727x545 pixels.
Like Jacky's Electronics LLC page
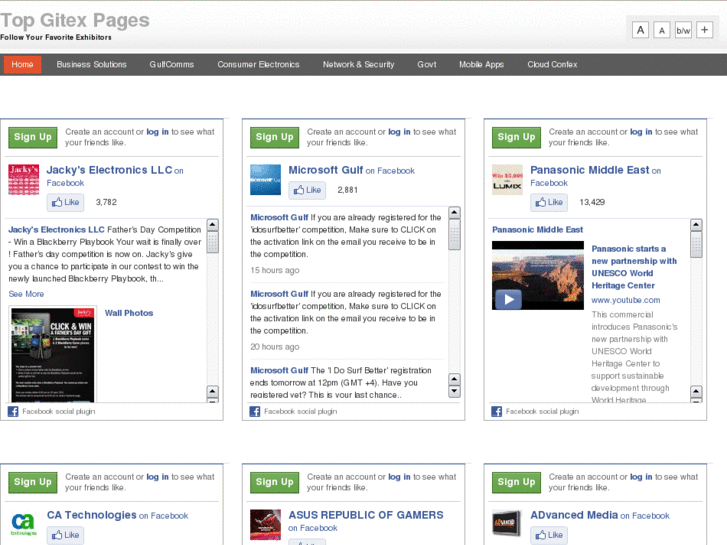[65, 202]
